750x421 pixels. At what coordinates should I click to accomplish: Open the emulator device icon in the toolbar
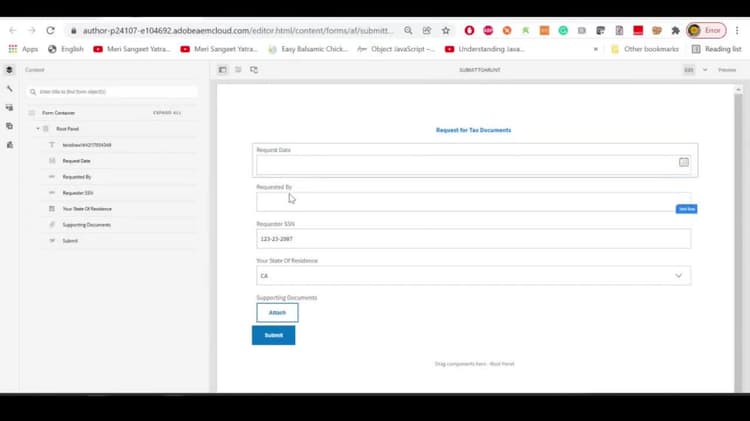click(254, 70)
